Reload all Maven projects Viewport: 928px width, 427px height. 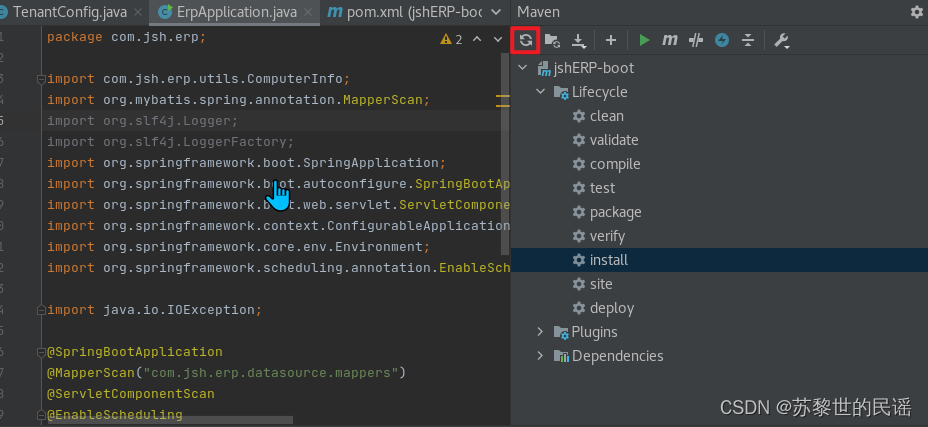(526, 40)
